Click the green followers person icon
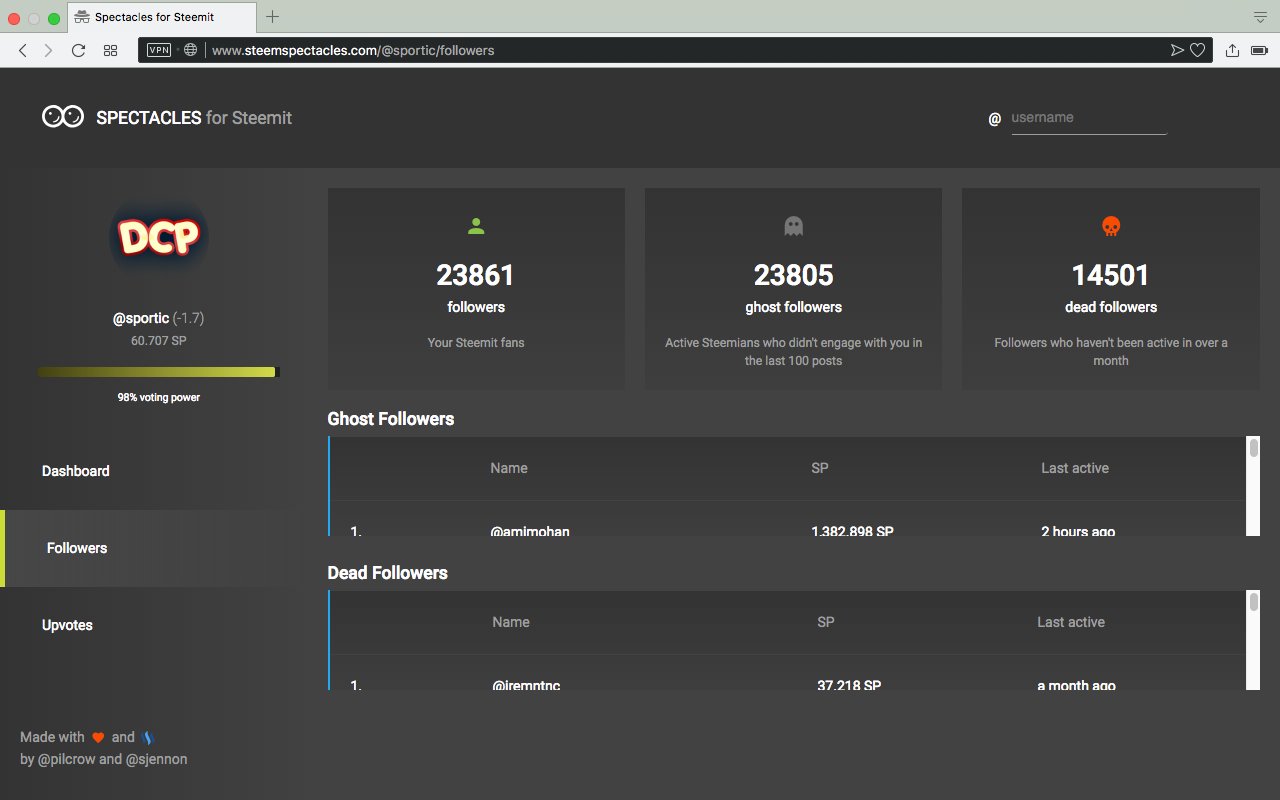Image resolution: width=1280 pixels, height=800 pixels. (476, 227)
